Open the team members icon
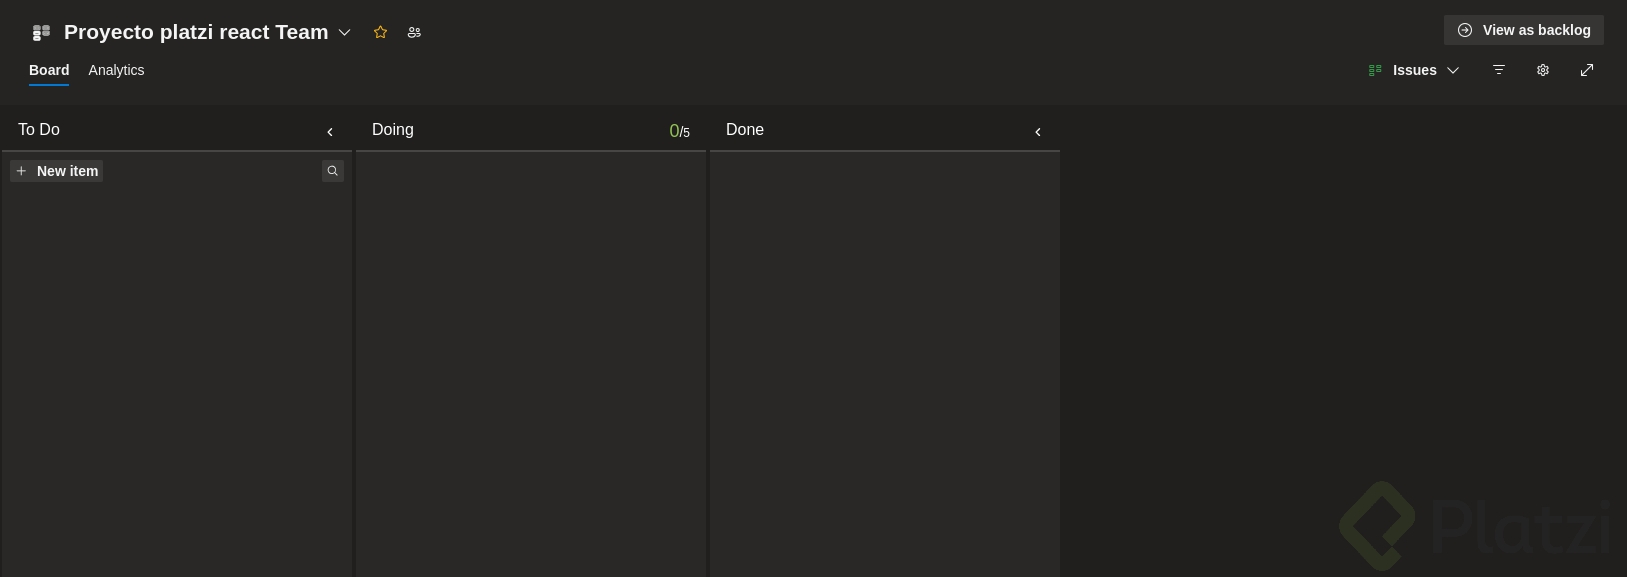The image size is (1627, 577). [414, 32]
